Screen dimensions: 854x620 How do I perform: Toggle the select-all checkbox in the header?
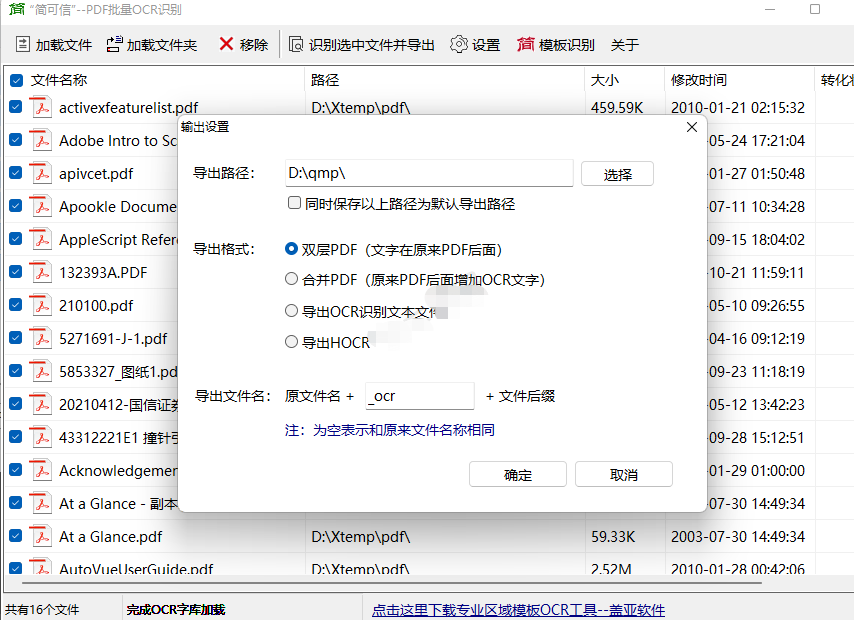[x=16, y=80]
